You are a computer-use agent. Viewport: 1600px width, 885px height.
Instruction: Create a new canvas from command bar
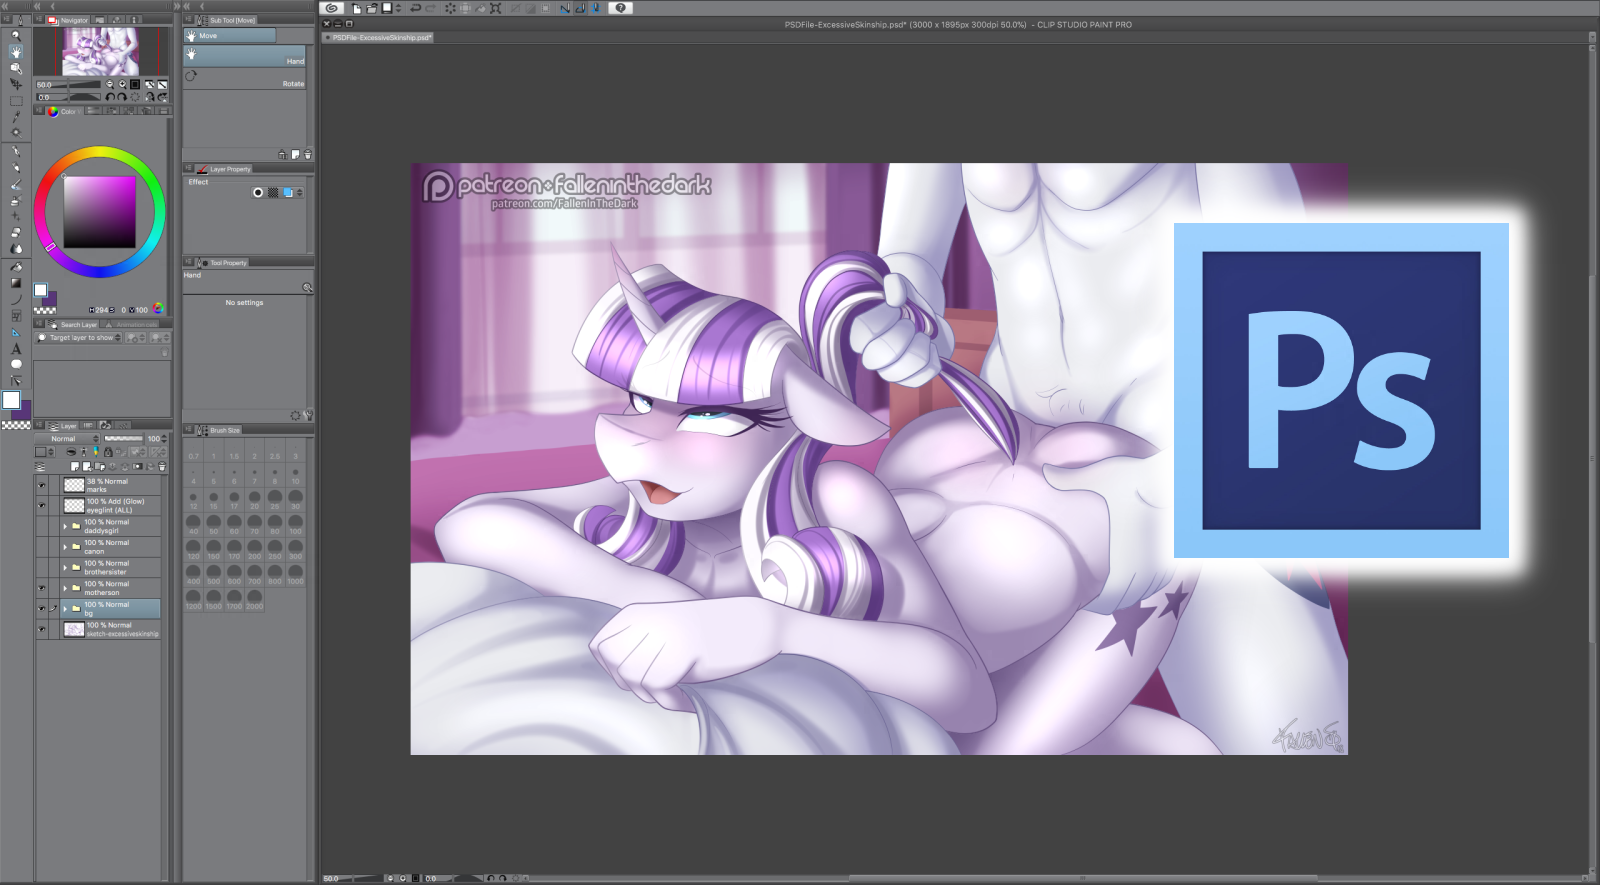point(356,8)
